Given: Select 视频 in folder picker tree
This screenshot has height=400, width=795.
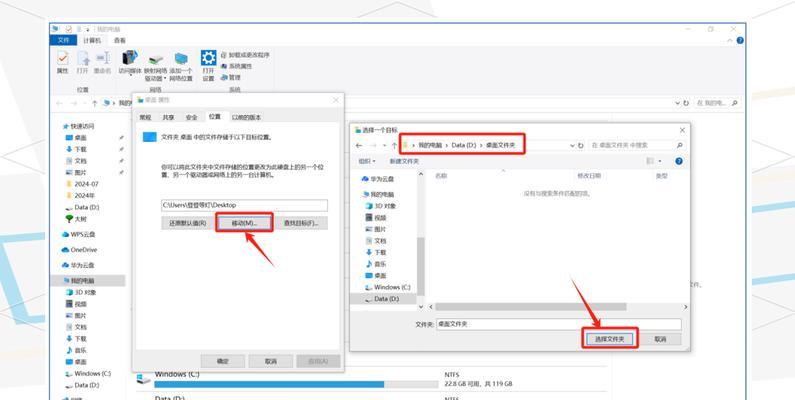Looking at the screenshot, I should [x=376, y=217].
